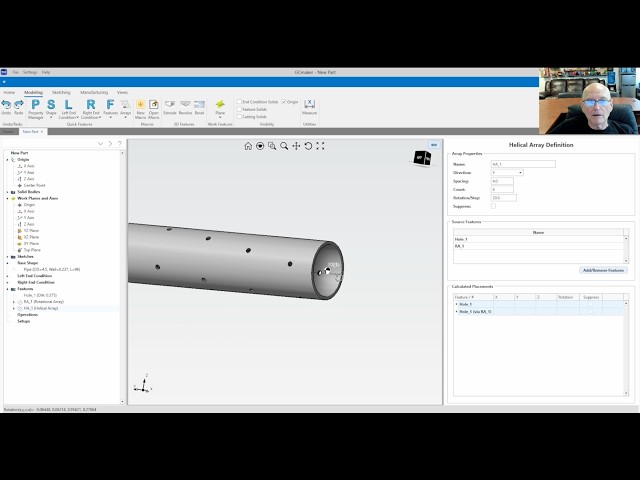This screenshot has height=480, width=640.
Task: Select the Bevel 3D feature
Action: 199,107
